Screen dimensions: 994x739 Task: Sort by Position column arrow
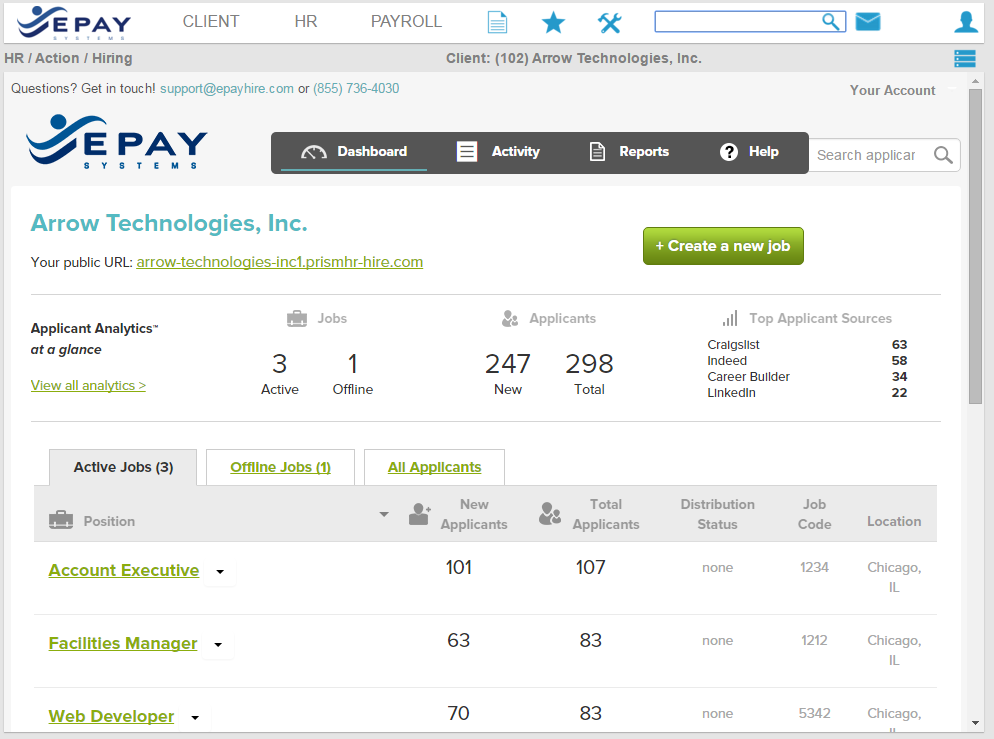point(383,515)
